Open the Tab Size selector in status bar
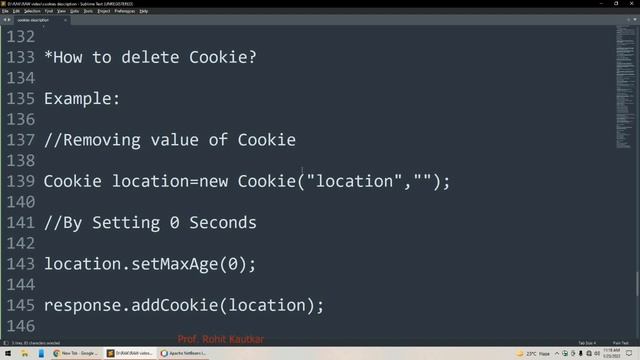This screenshot has width=640, height=360. (x=587, y=343)
